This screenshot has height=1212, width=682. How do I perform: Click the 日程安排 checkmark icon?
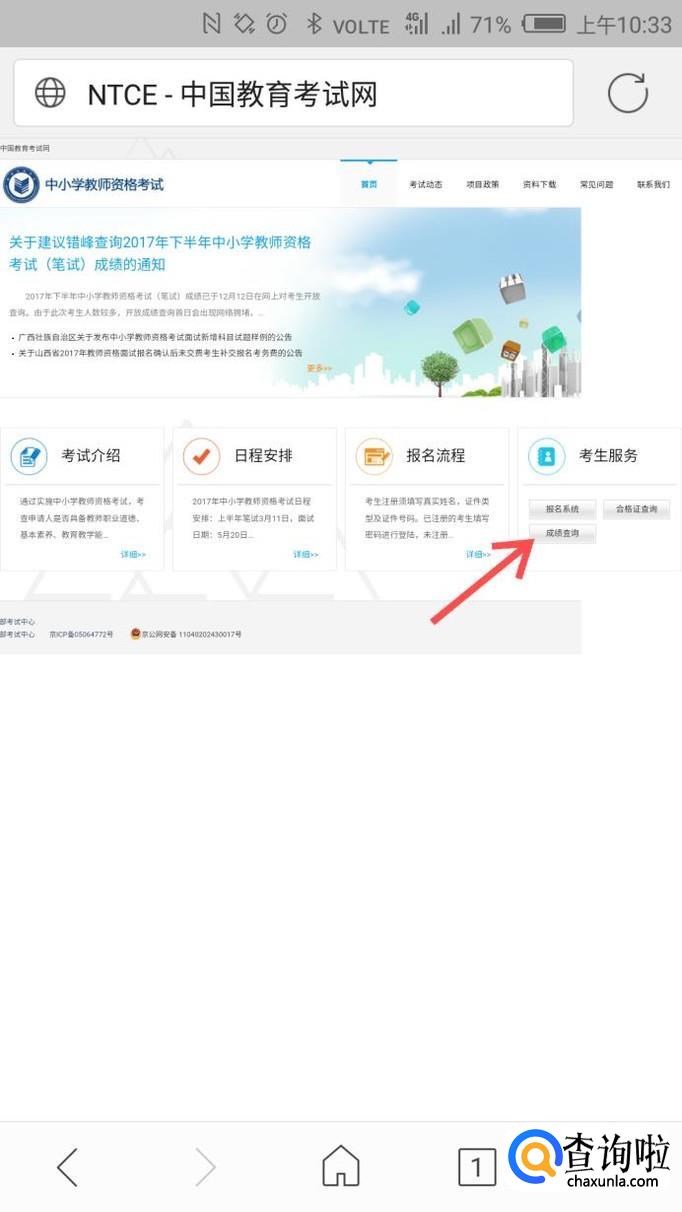(201, 456)
